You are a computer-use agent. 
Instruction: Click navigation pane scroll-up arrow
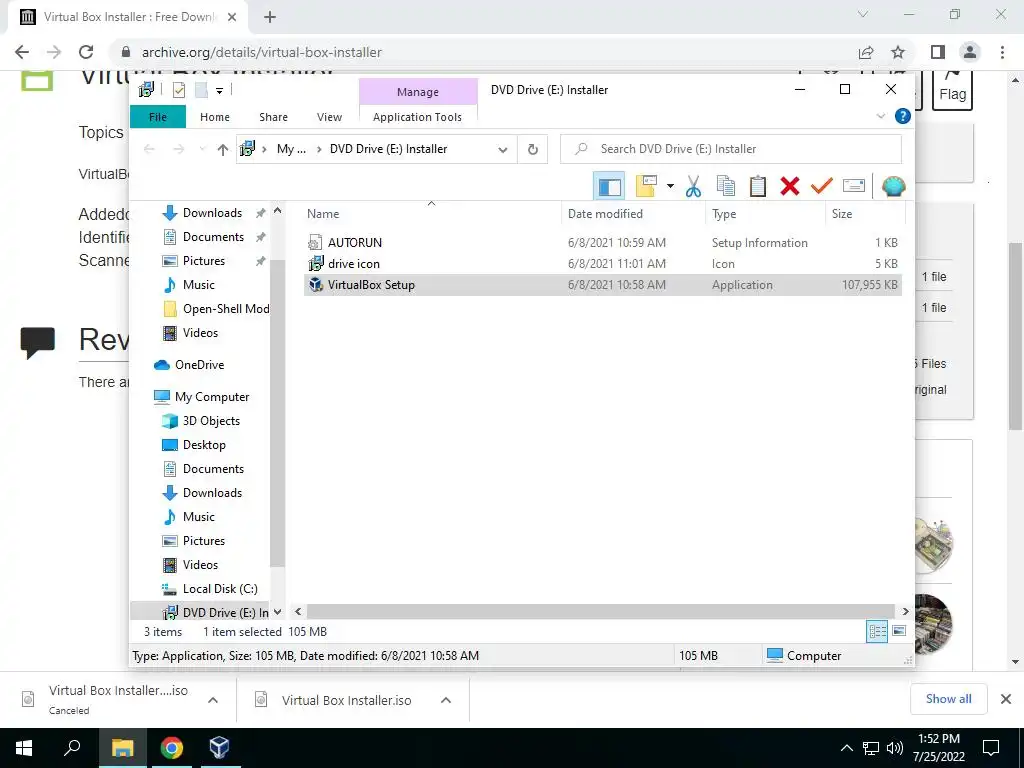coord(277,211)
